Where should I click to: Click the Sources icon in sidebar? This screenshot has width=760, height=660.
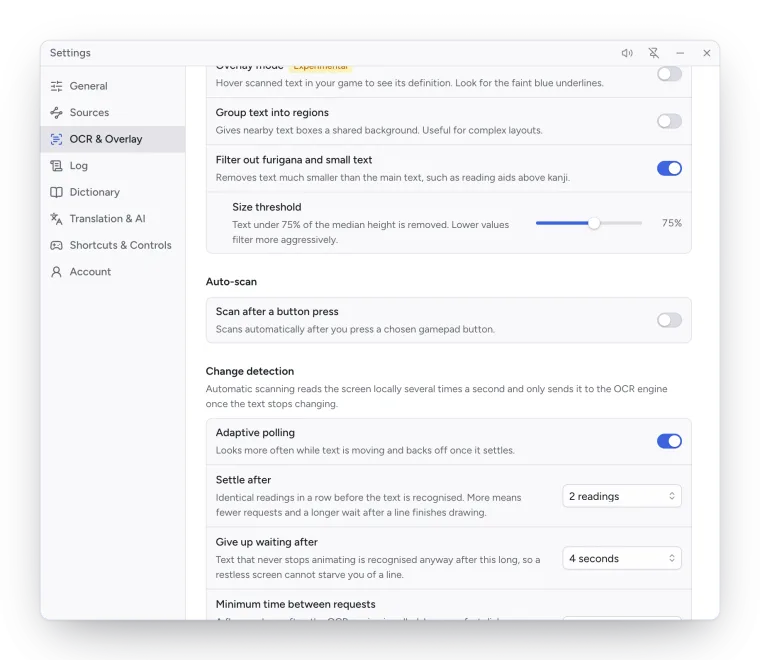(56, 113)
